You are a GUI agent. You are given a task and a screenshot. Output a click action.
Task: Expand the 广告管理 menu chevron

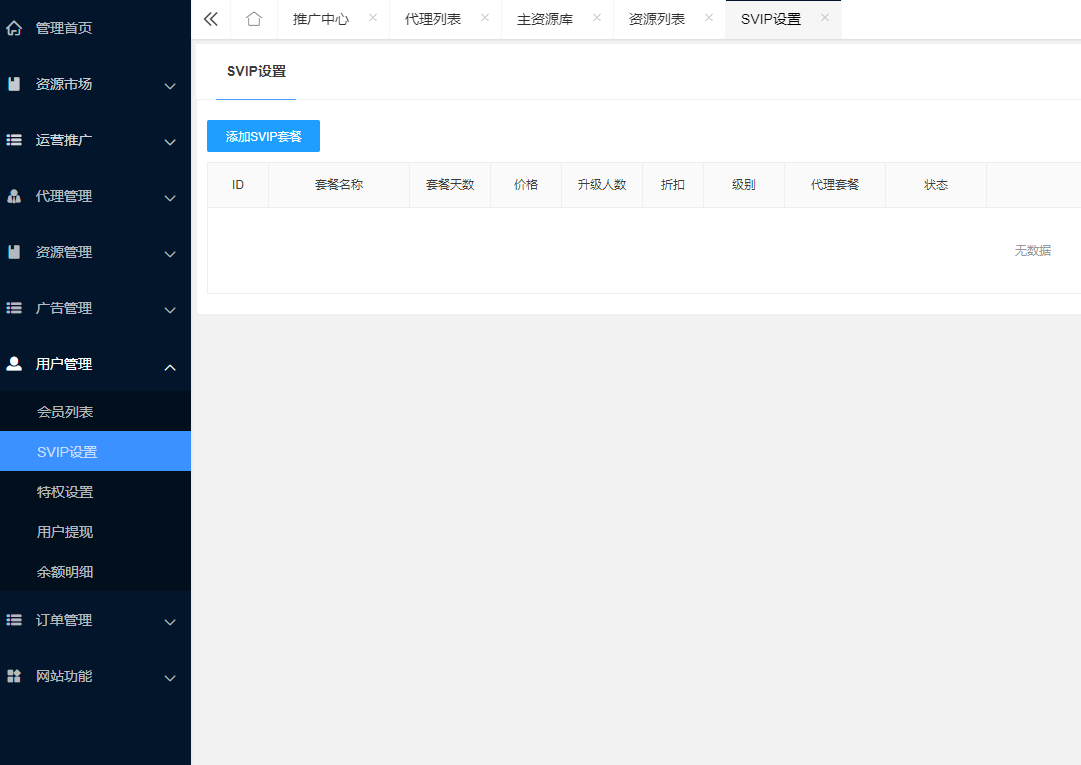coord(170,310)
